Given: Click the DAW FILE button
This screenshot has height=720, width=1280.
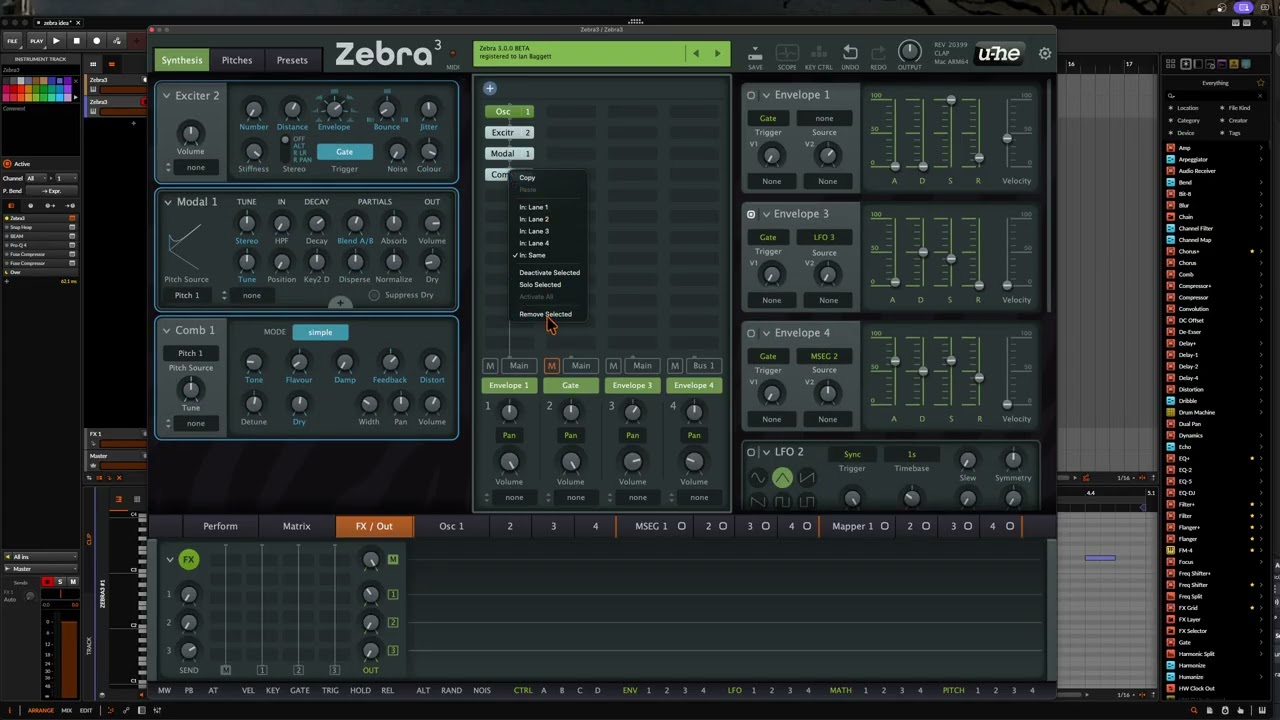Looking at the screenshot, I should coord(13,41).
